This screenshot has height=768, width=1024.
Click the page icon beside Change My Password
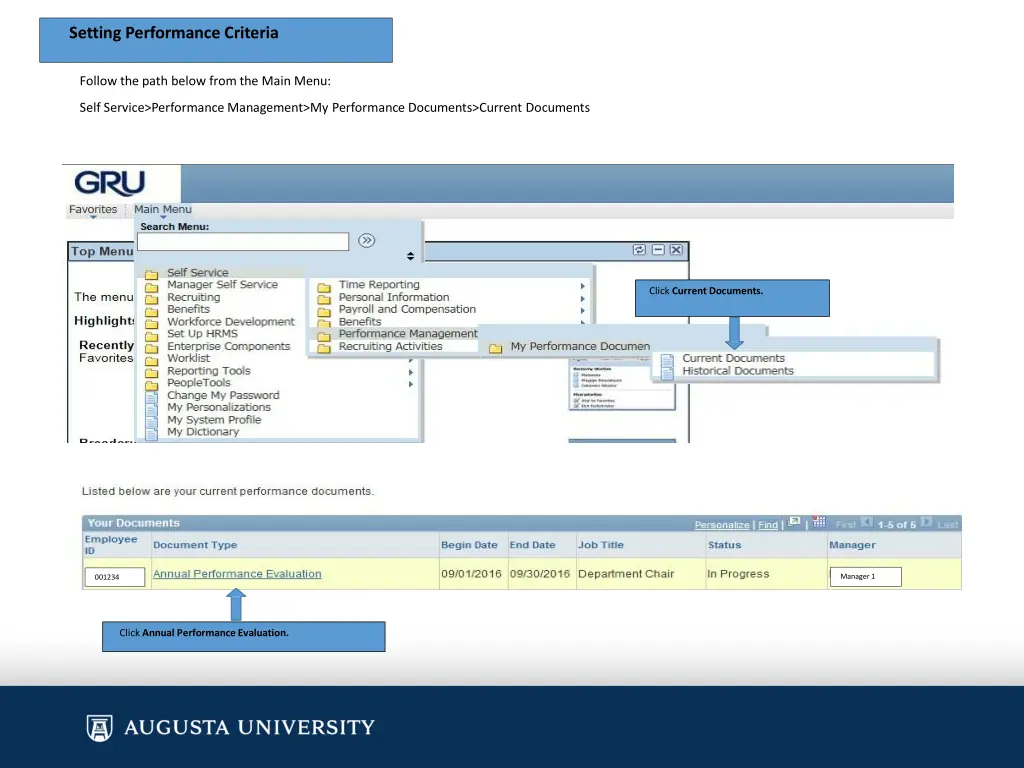coord(152,397)
